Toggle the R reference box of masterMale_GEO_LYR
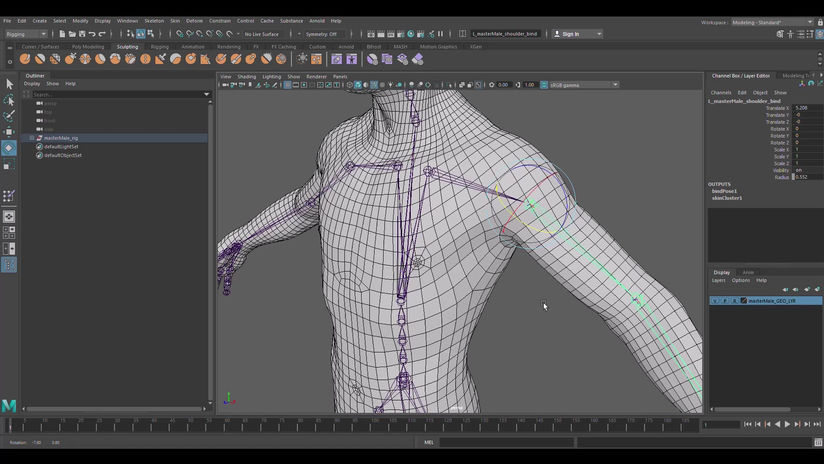The image size is (824, 464). (x=734, y=300)
